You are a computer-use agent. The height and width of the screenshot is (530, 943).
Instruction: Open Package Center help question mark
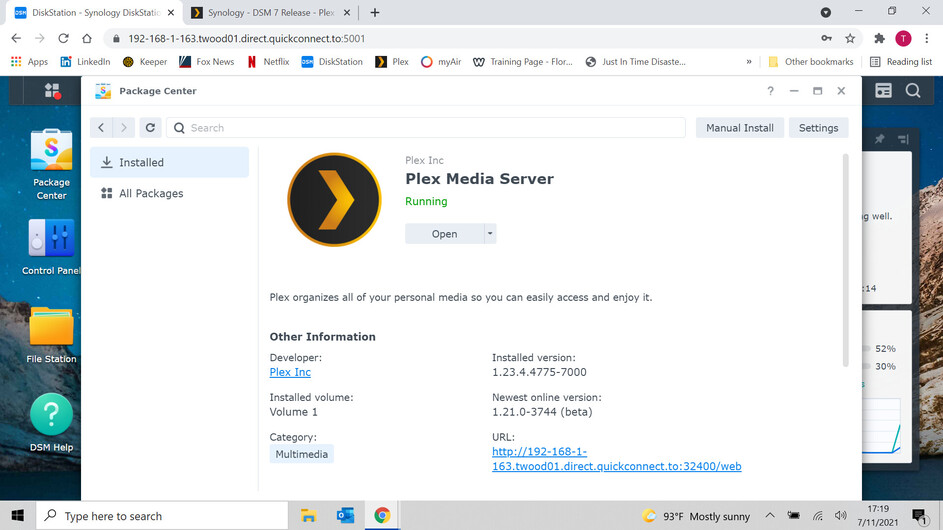(770, 91)
